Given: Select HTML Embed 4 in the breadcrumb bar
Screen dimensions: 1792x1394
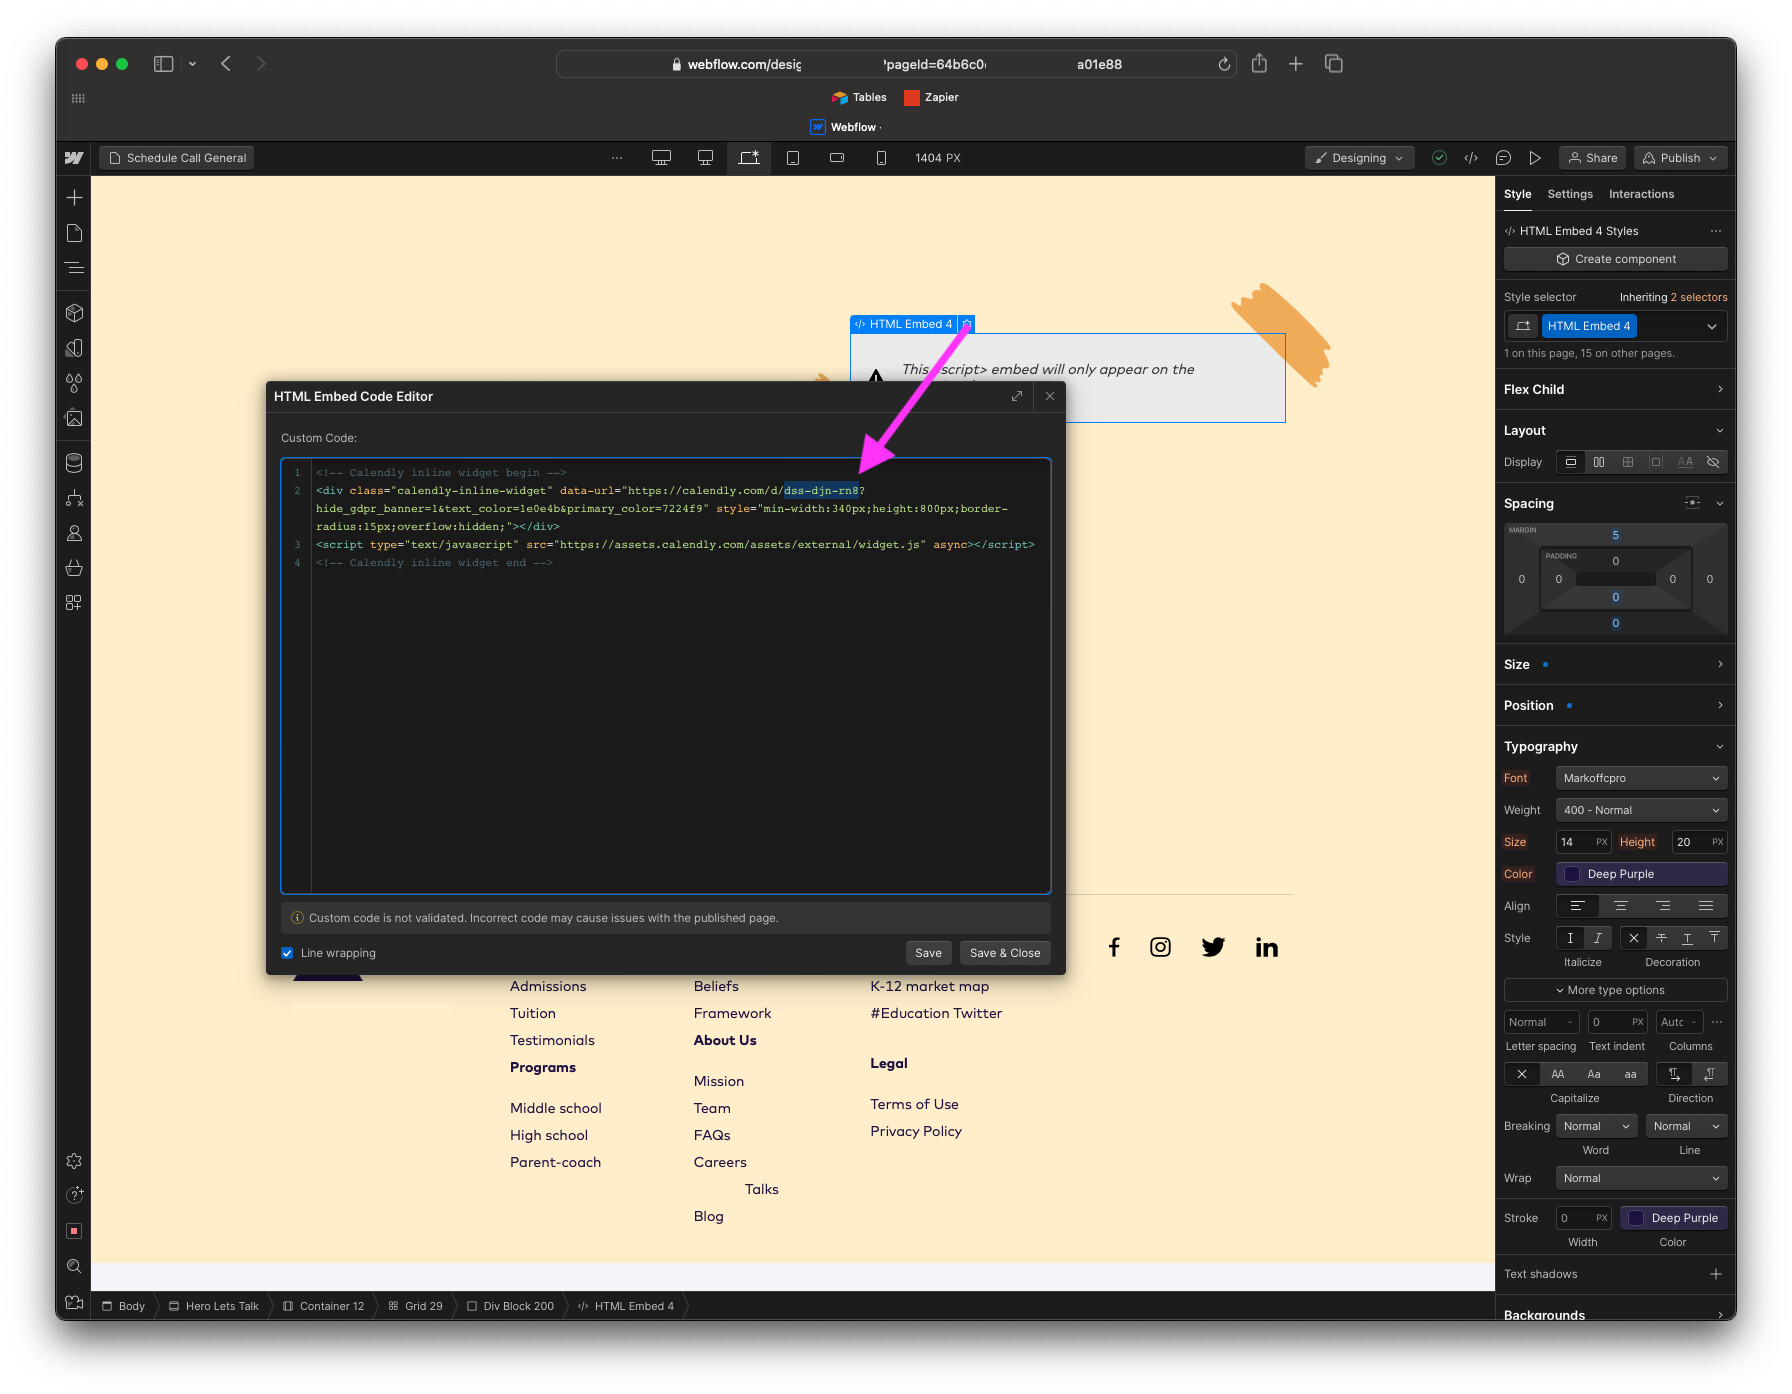Looking at the screenshot, I should [x=633, y=1306].
